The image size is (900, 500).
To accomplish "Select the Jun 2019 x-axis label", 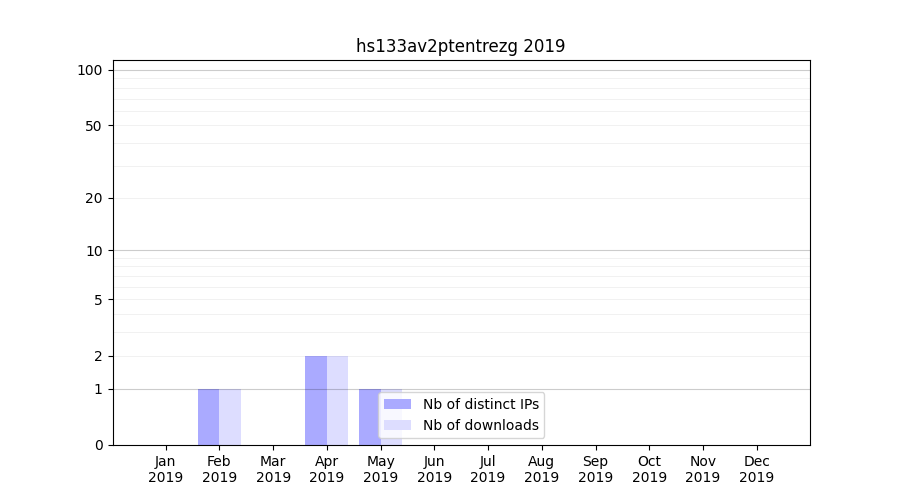I will pos(434,469).
